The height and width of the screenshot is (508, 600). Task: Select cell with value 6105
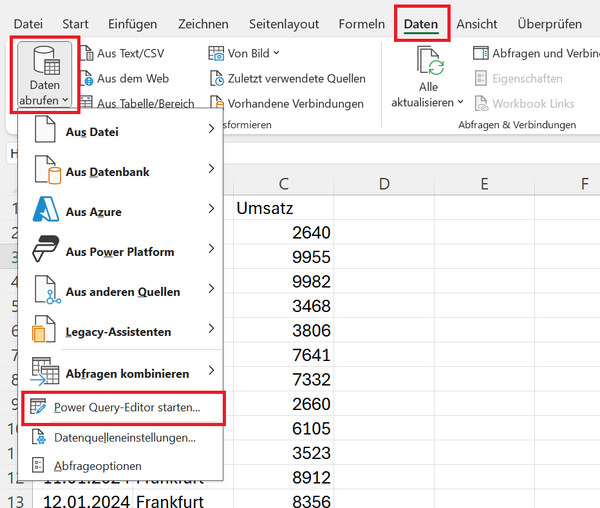[x=284, y=428]
